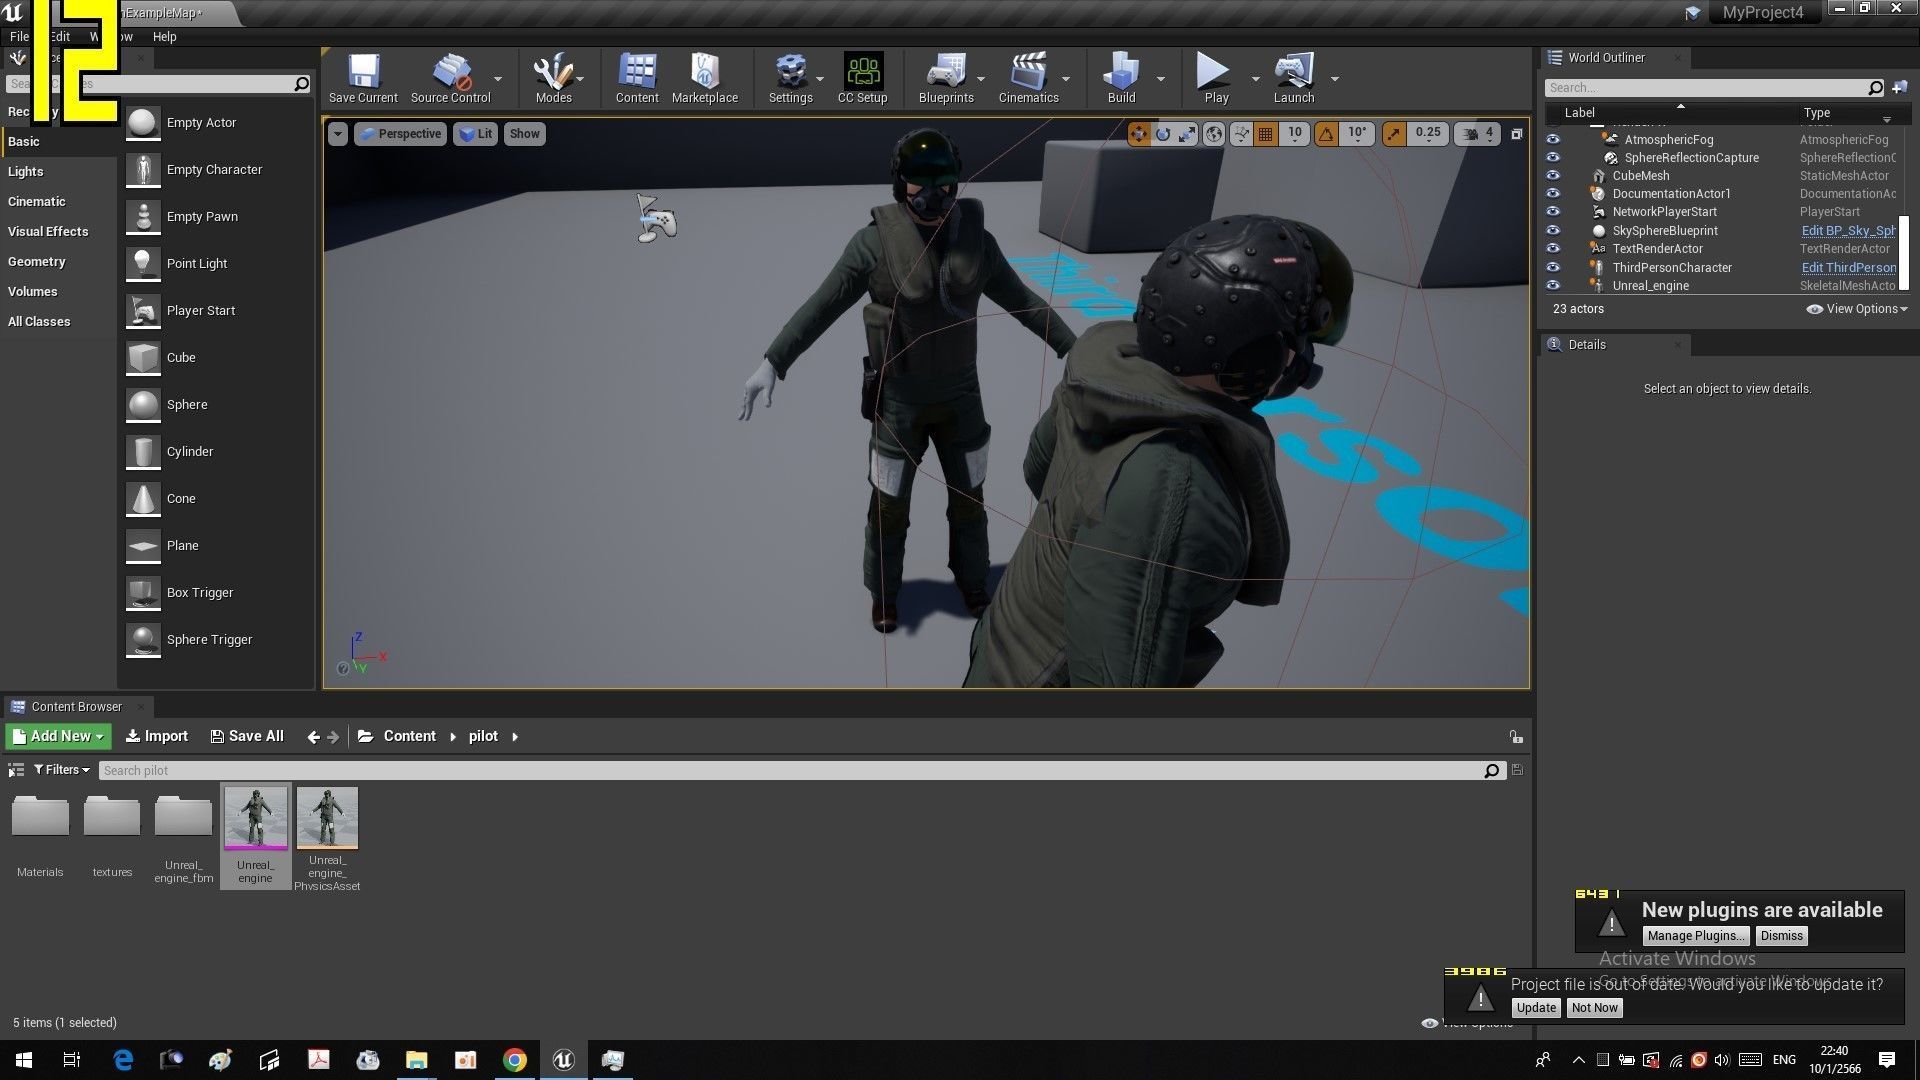Toggle rotation snapping in the viewport
Viewport: 1920px width, 1080px height.
coord(1326,134)
